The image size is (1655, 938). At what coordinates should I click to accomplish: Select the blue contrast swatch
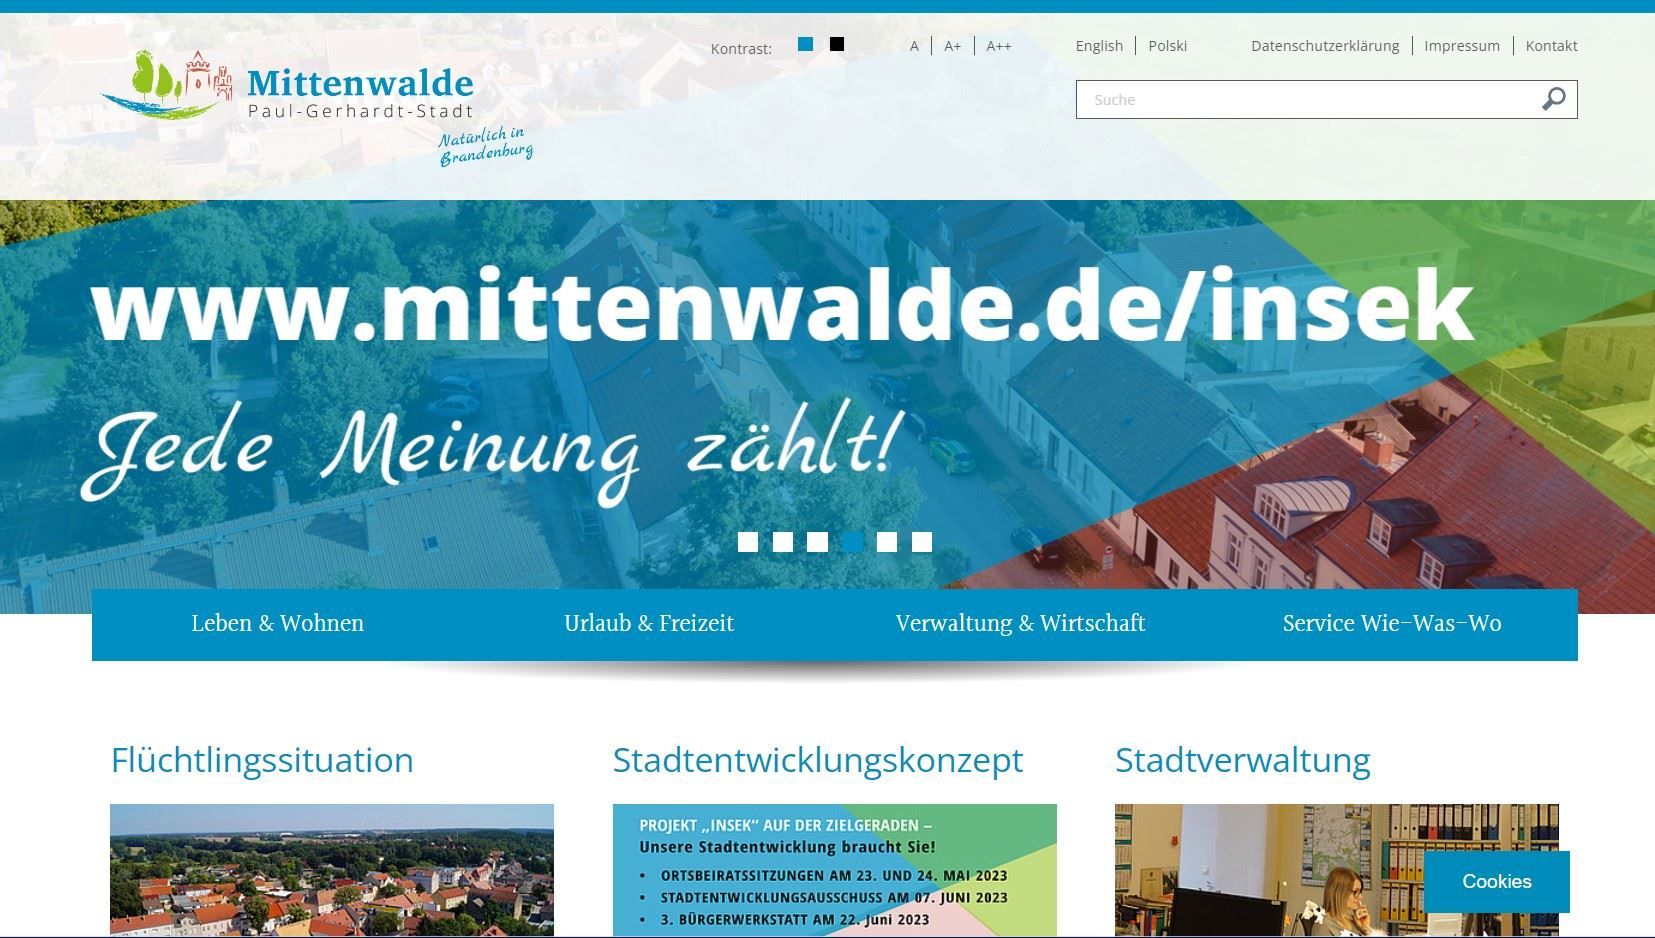(x=805, y=44)
